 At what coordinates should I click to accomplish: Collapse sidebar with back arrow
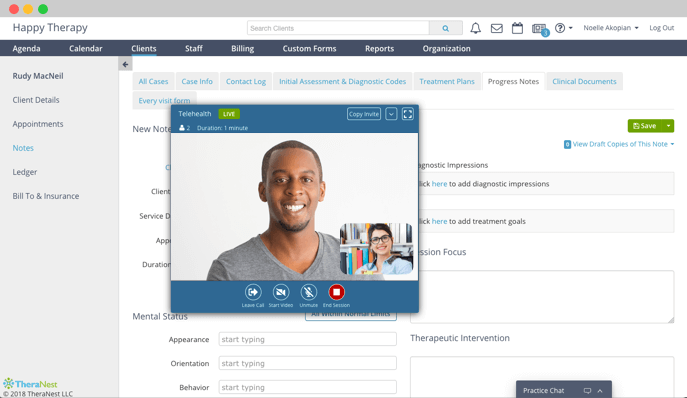(x=125, y=64)
